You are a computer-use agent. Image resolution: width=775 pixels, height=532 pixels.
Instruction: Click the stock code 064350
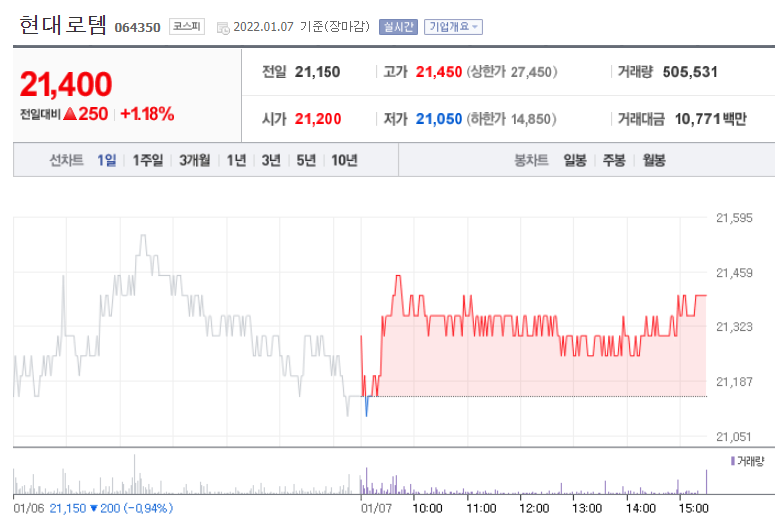click(137, 28)
